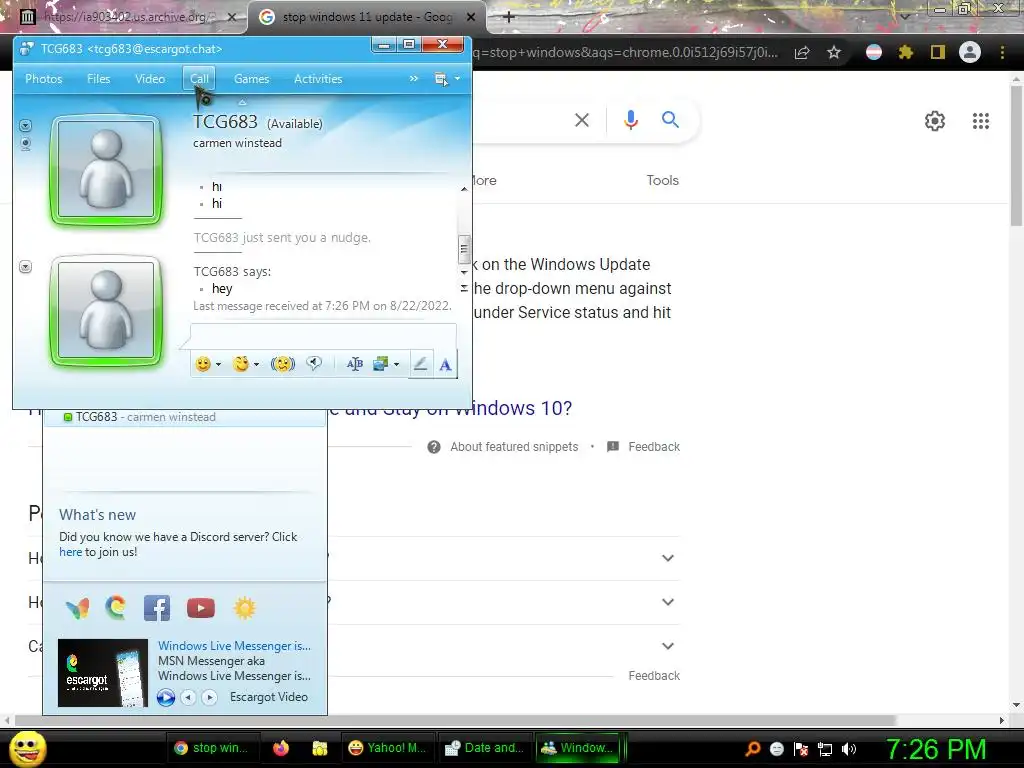Open the Files menu in Messenger chat

point(99,78)
